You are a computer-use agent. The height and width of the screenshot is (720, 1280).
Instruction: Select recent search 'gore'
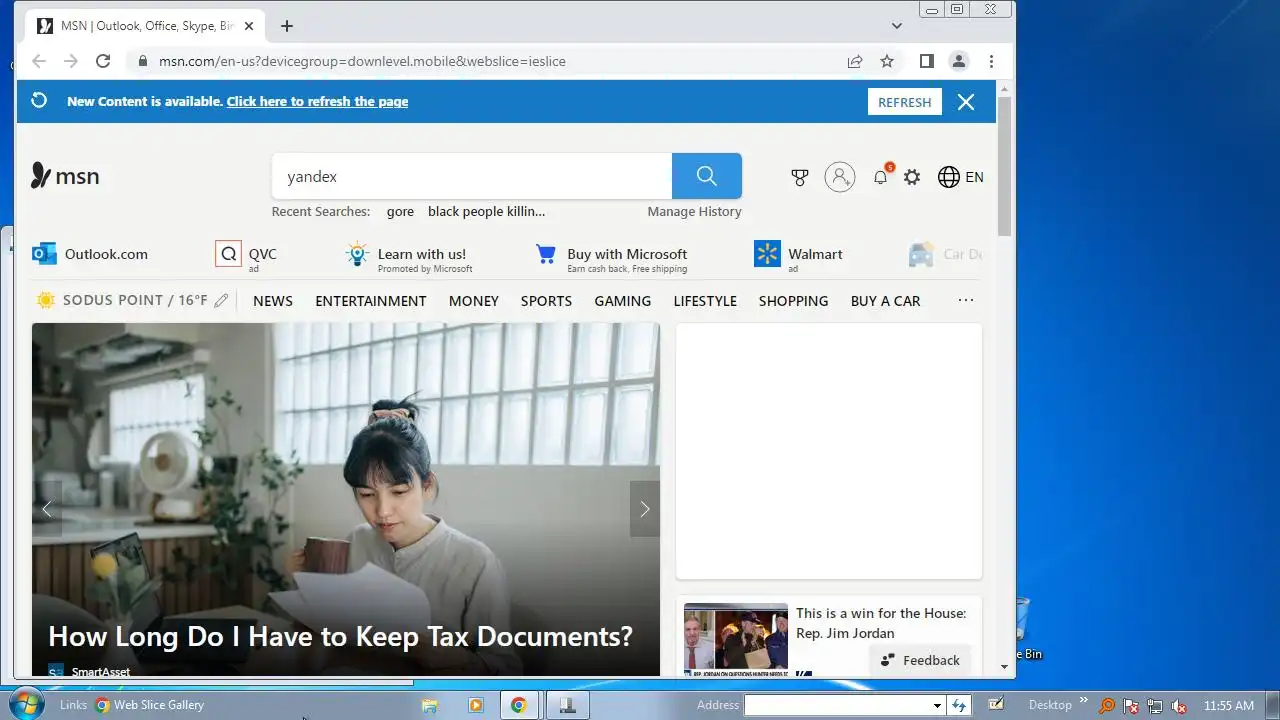click(x=400, y=211)
